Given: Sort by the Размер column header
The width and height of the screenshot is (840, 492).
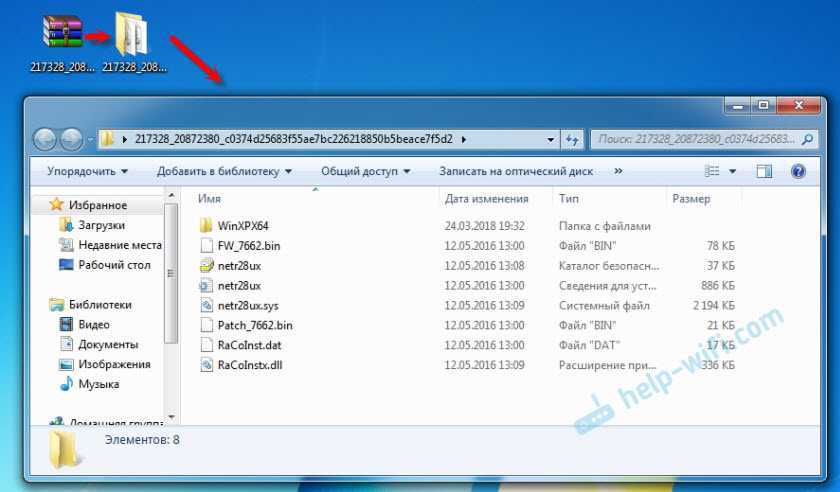Looking at the screenshot, I should click(x=691, y=199).
